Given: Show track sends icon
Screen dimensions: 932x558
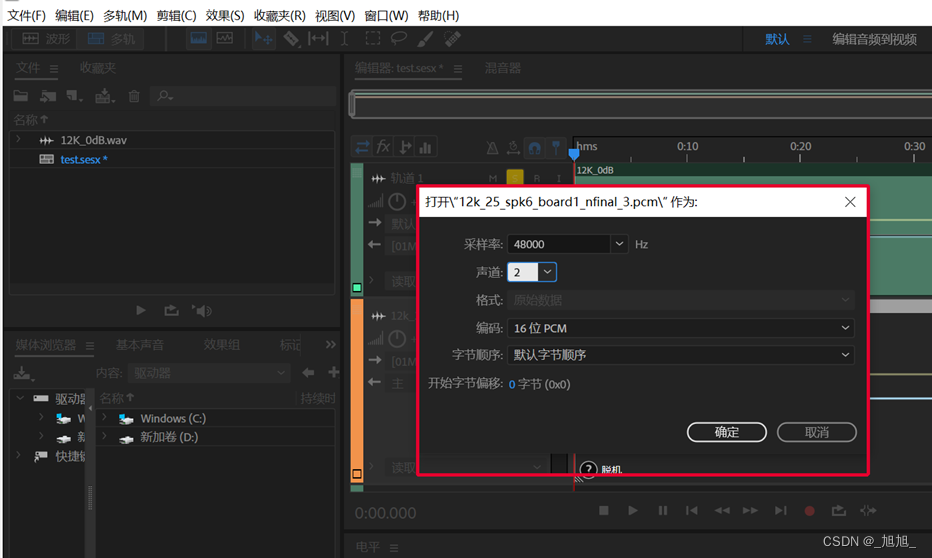Looking at the screenshot, I should (x=405, y=147).
